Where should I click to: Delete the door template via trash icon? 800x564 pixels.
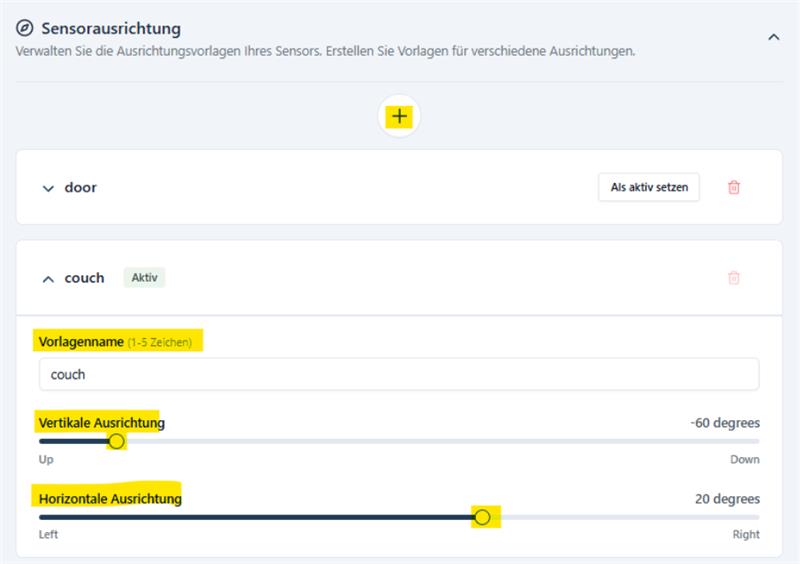coord(734,187)
